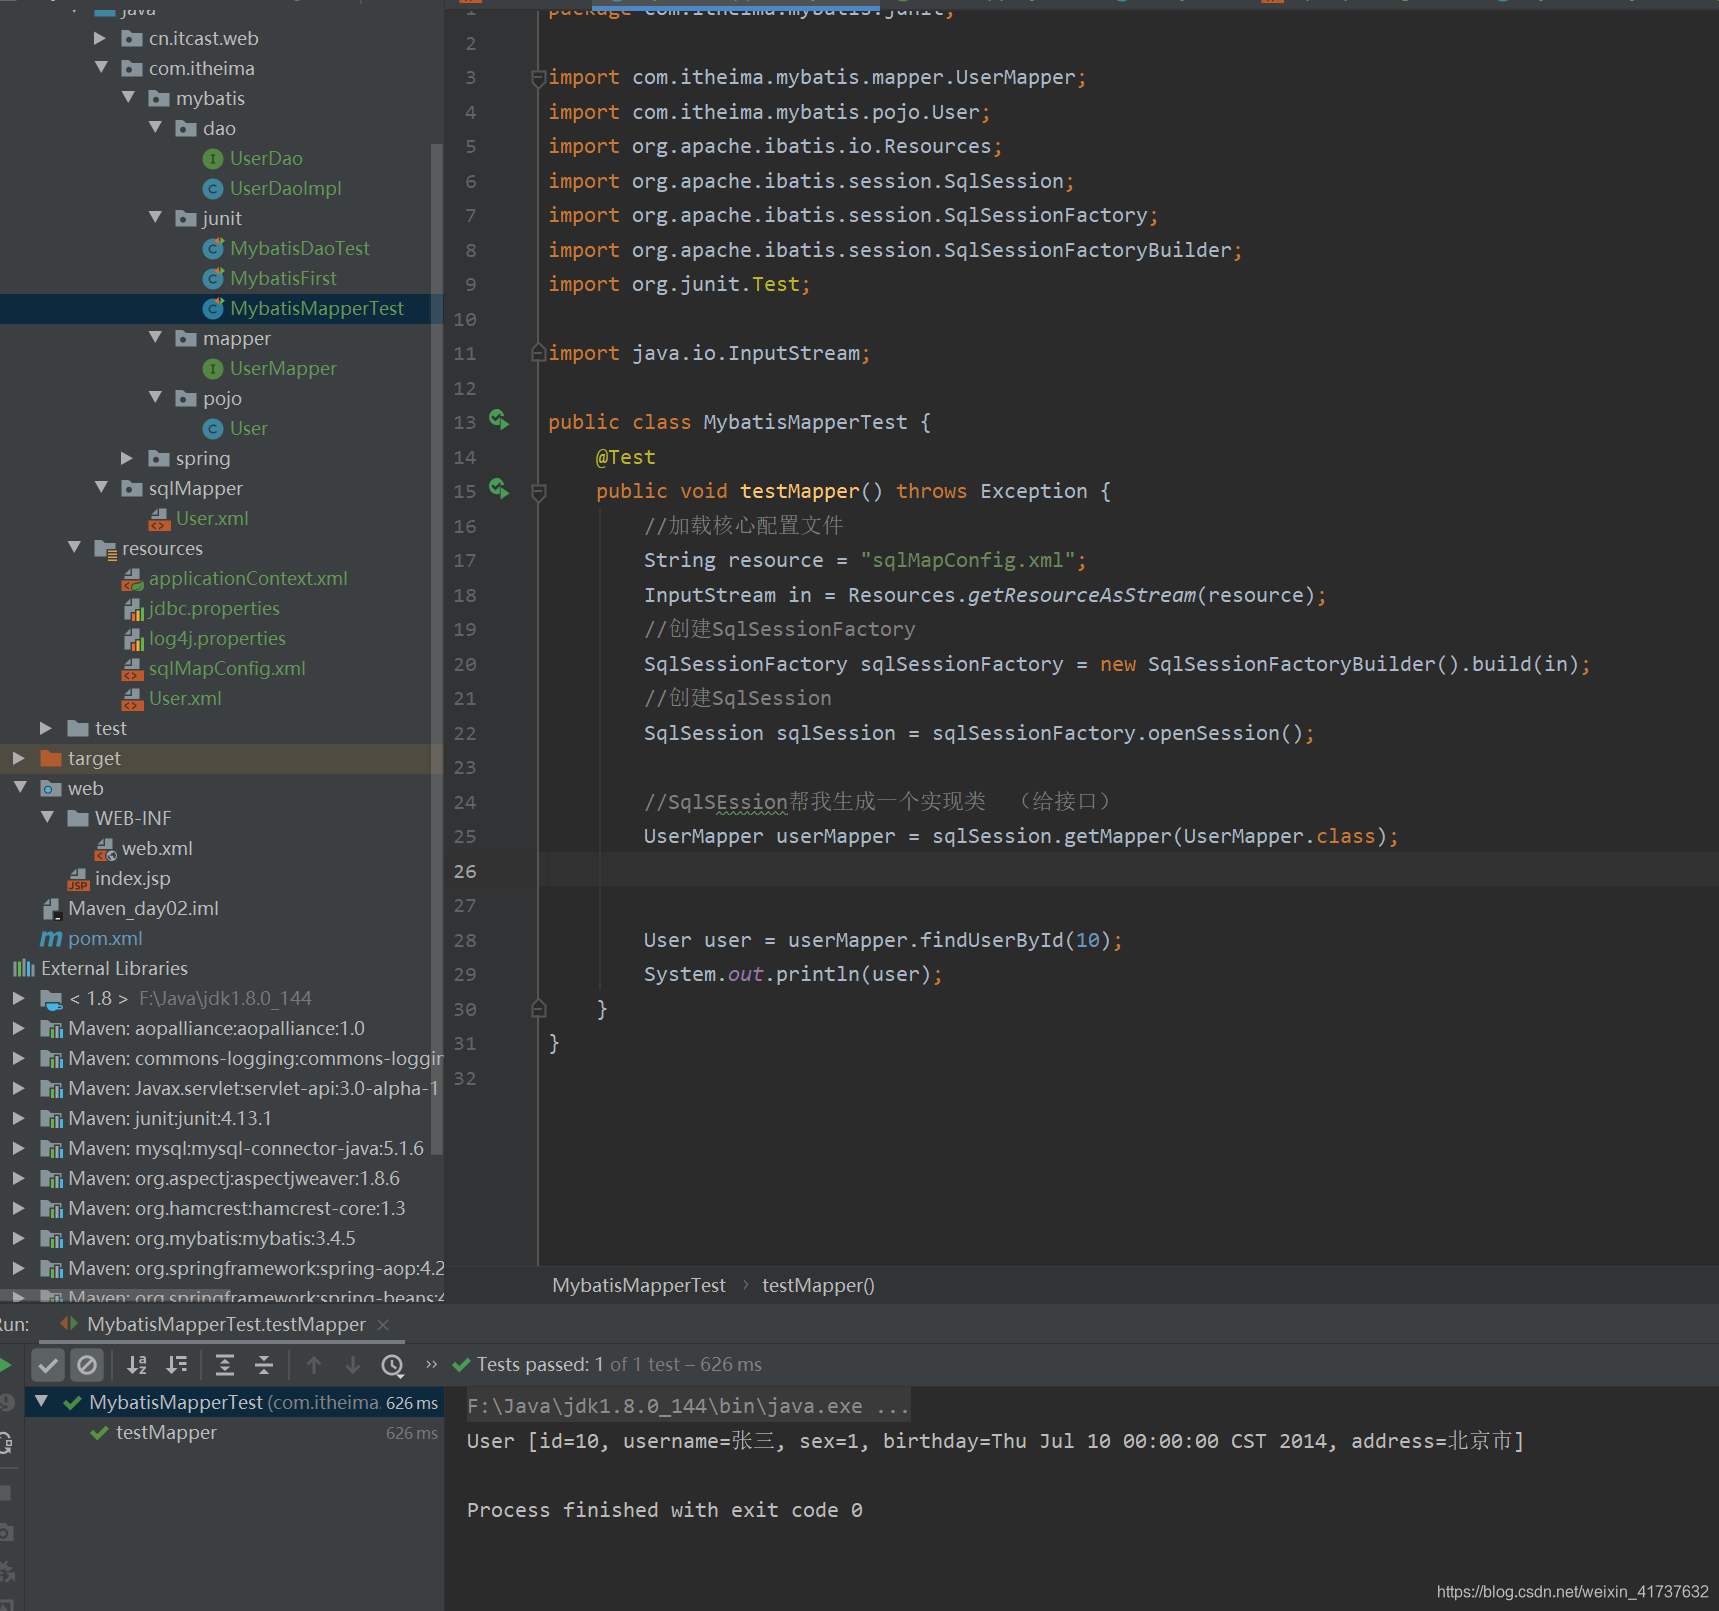Click "sqlMapConfig.xml" string literal
The height and width of the screenshot is (1611, 1719).
[968, 560]
